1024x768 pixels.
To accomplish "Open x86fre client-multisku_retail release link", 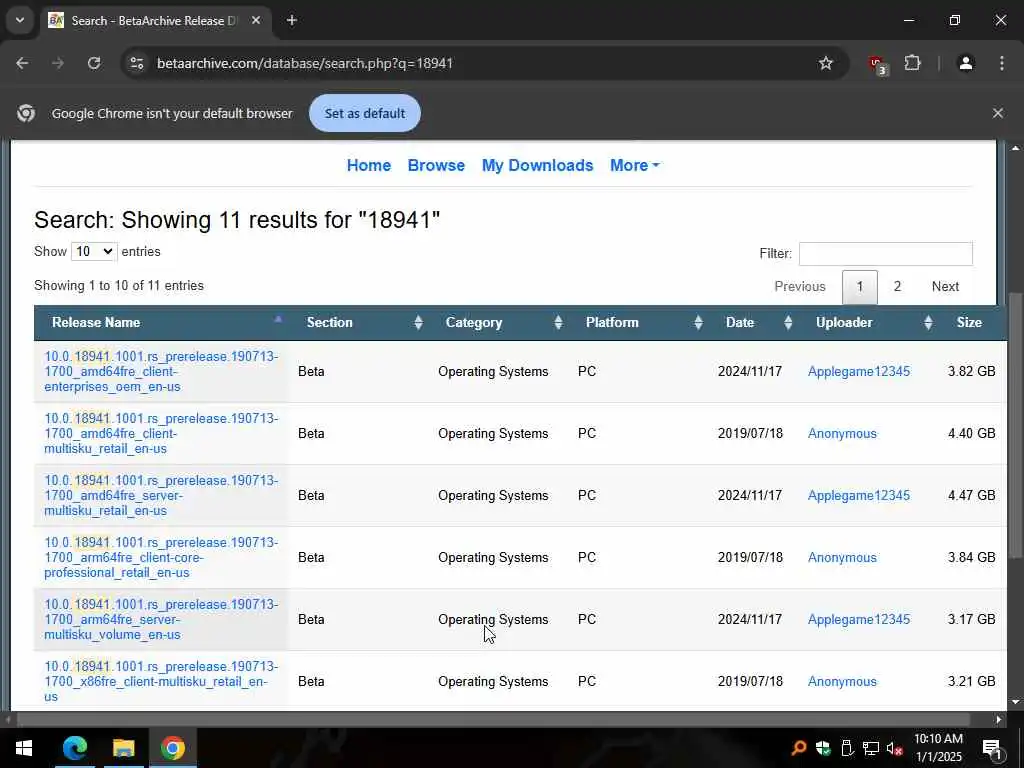I will coord(161,682).
